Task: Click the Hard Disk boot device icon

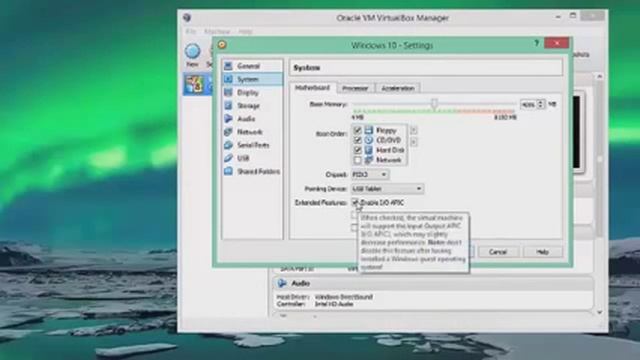Action: coord(369,150)
